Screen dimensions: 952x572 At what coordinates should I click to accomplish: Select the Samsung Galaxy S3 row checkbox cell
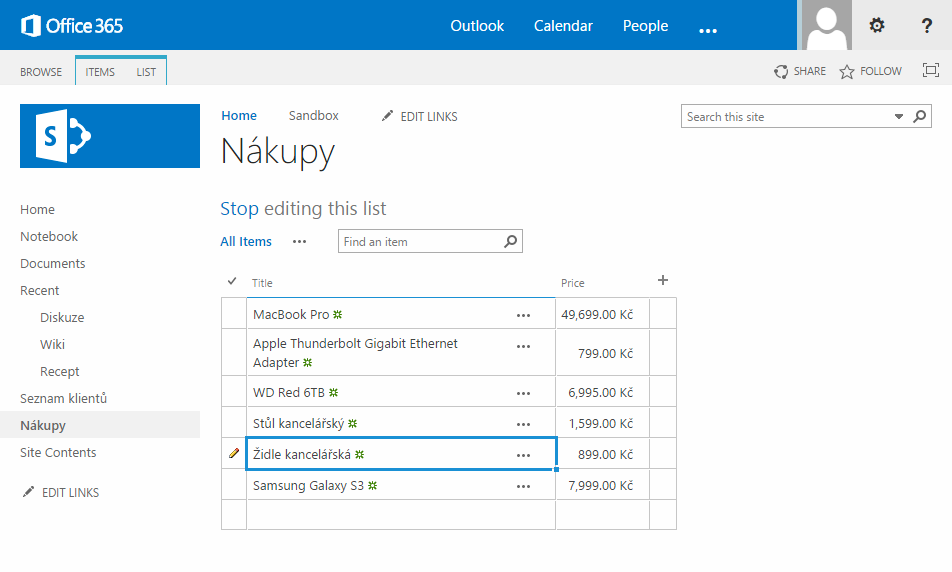point(234,485)
